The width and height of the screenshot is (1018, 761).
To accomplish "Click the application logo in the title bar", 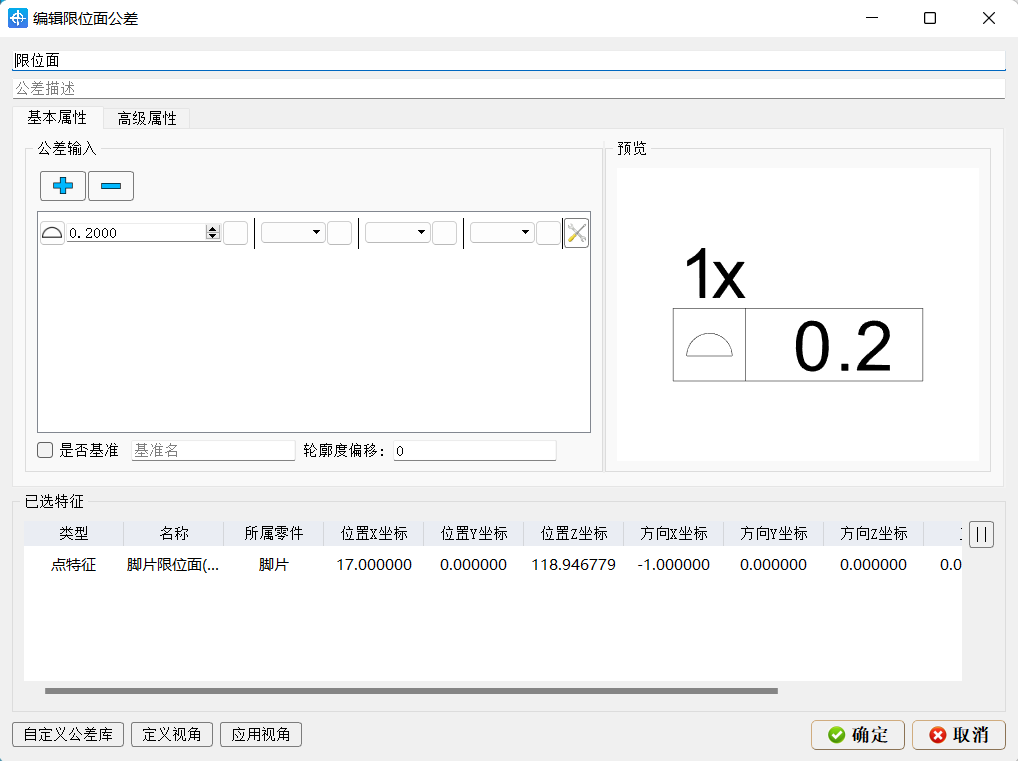I will pyautogui.click(x=18, y=17).
